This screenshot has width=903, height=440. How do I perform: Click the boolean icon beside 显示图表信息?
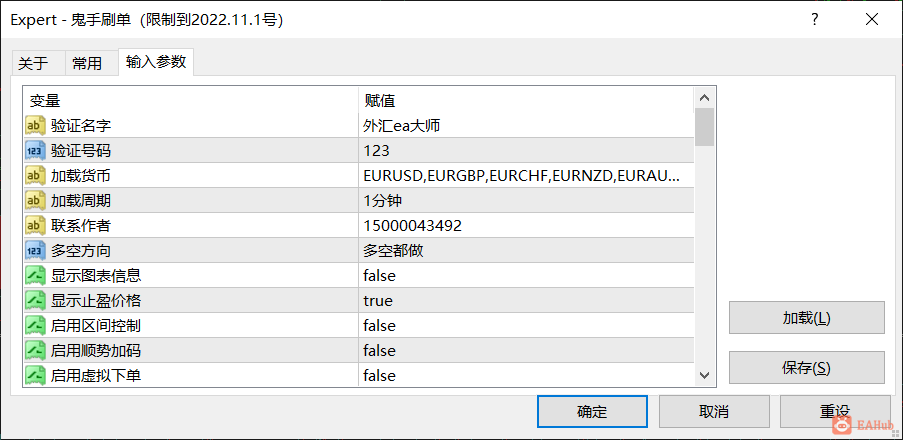[x=35, y=276]
